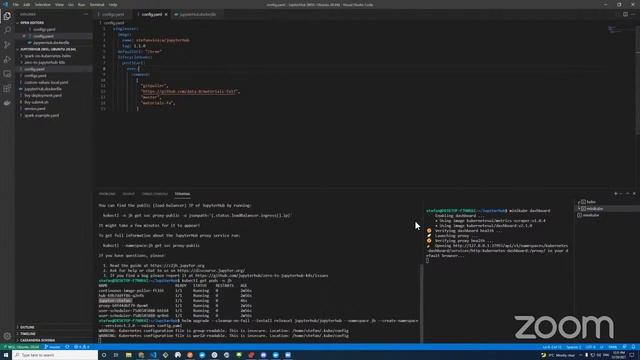Close the terminal panel
640x360 pixels.
[x=634, y=193]
